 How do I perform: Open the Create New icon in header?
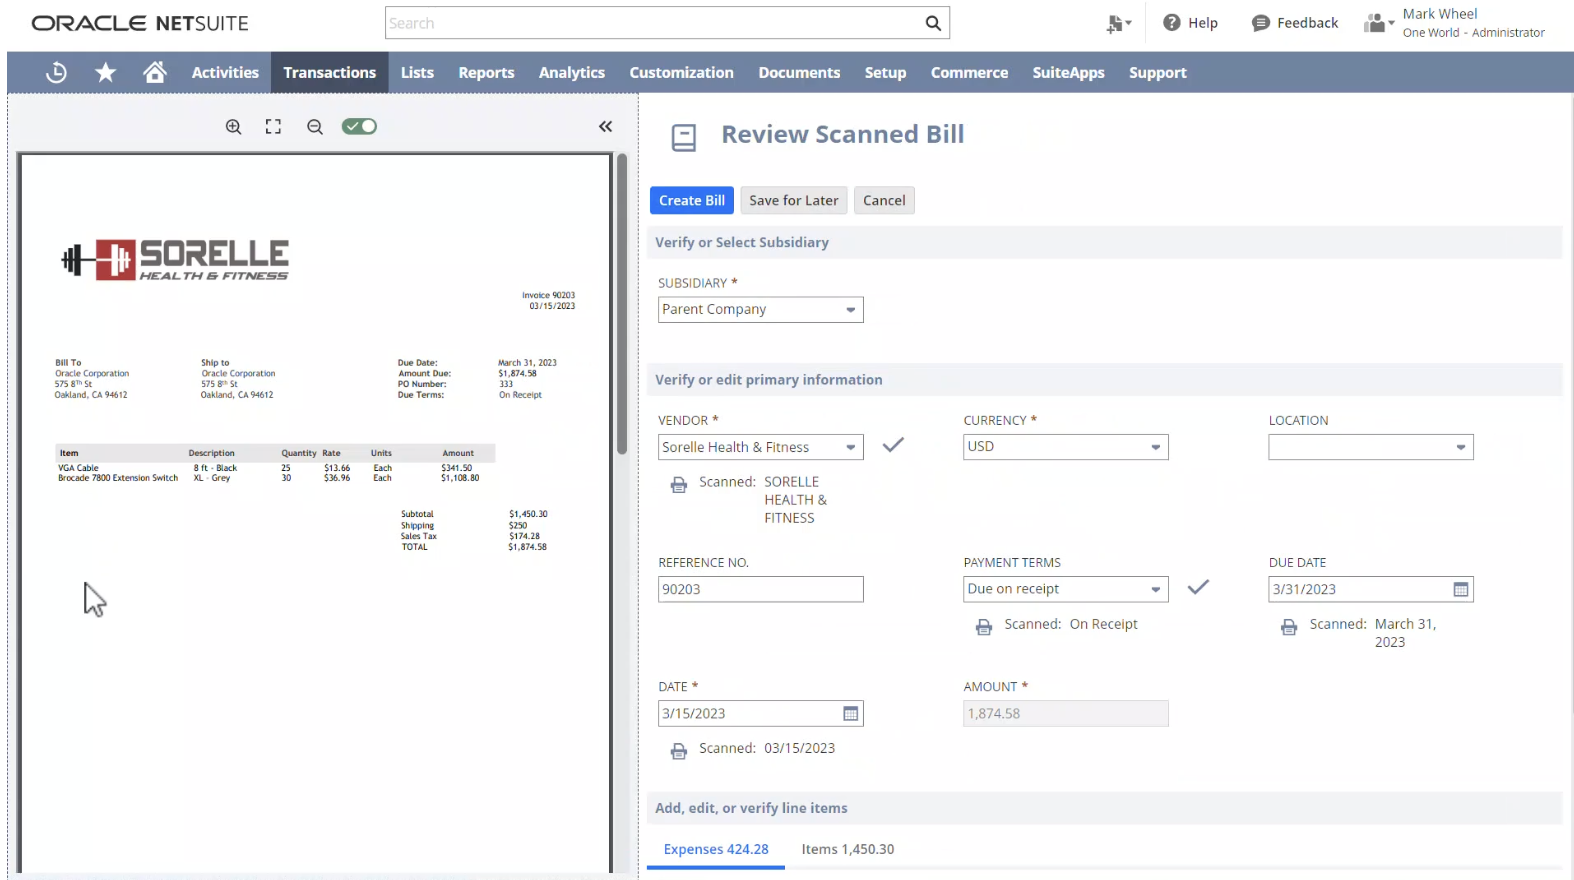1118,23
